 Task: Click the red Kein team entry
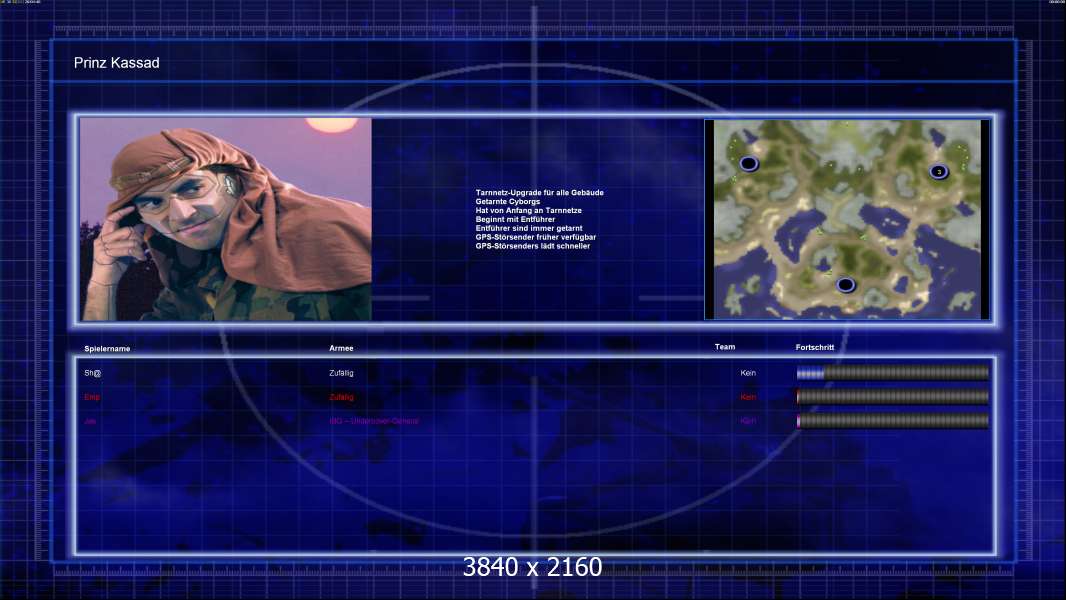click(x=748, y=397)
